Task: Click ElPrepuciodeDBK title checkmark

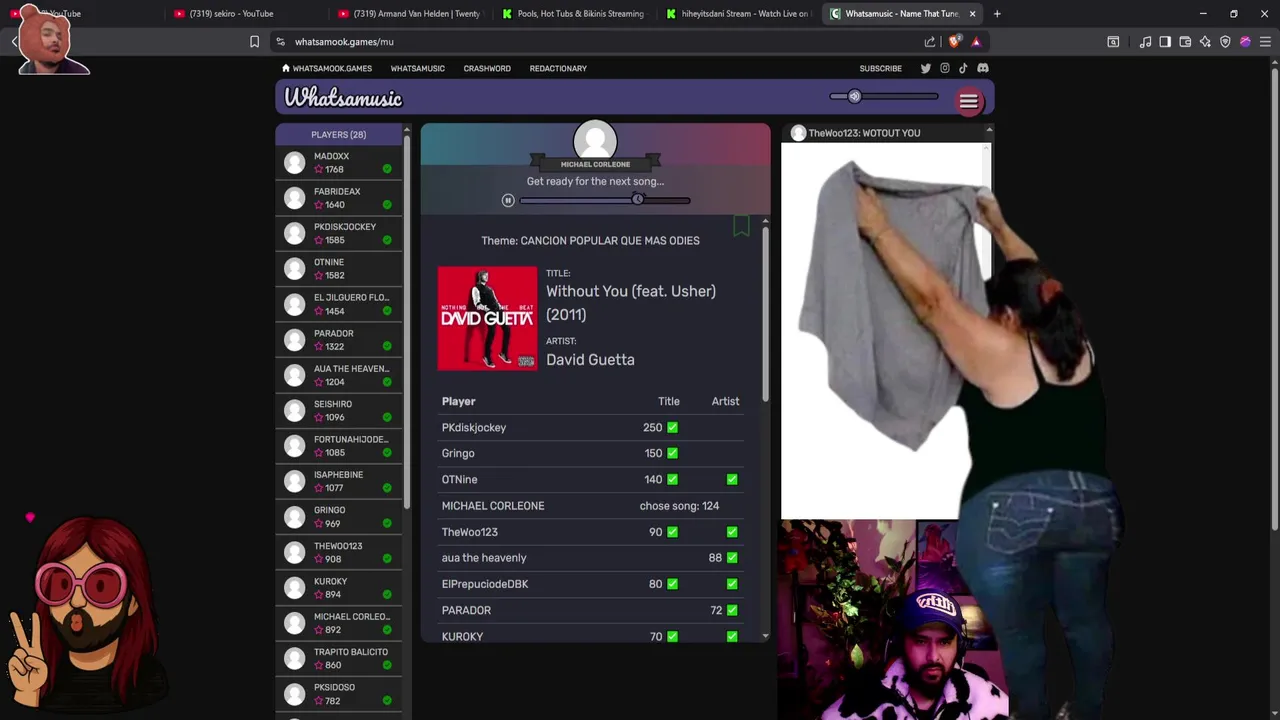Action: pyautogui.click(x=672, y=583)
